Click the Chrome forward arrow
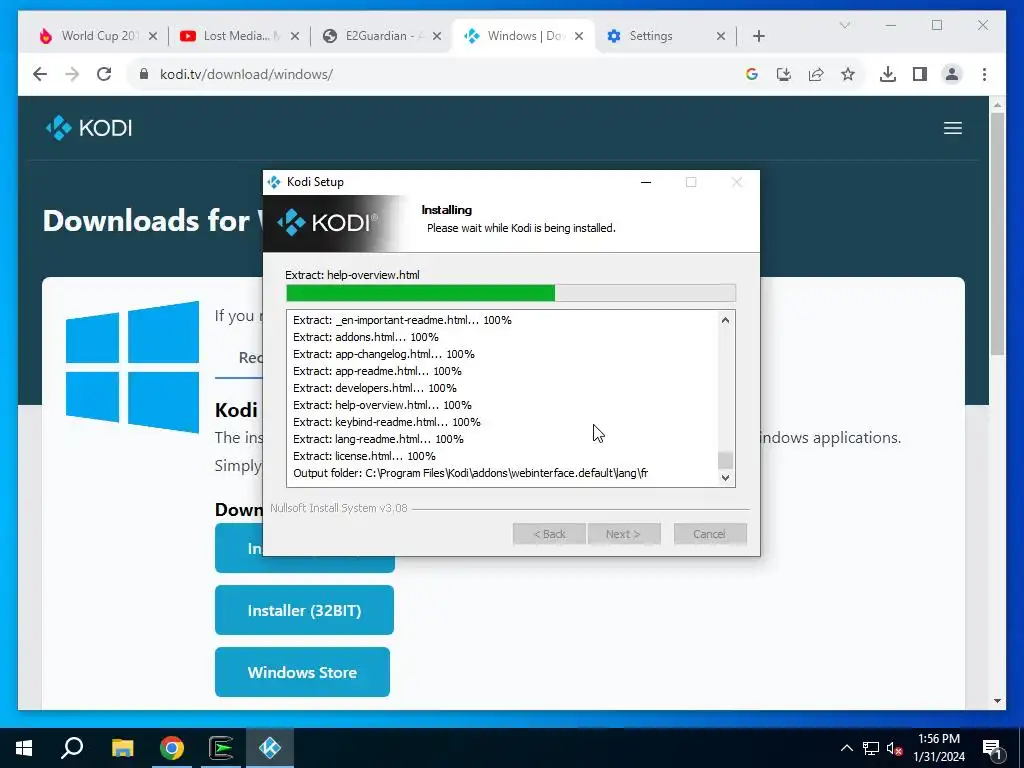This screenshot has height=768, width=1024. pos(72,74)
